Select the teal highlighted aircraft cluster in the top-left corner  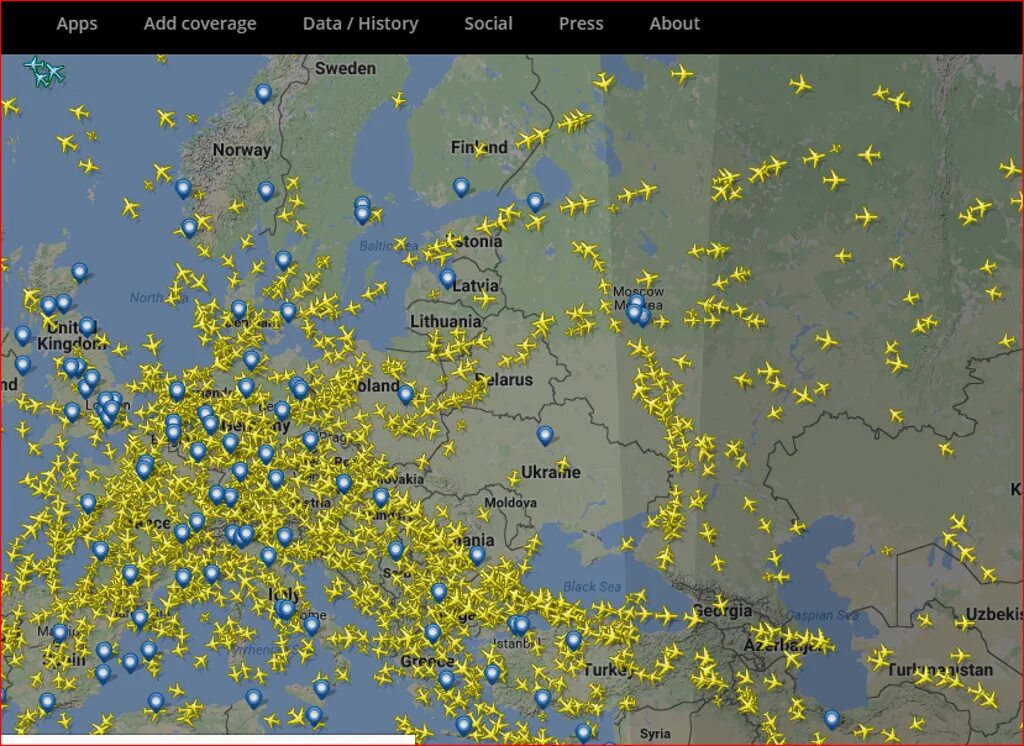coord(44,72)
